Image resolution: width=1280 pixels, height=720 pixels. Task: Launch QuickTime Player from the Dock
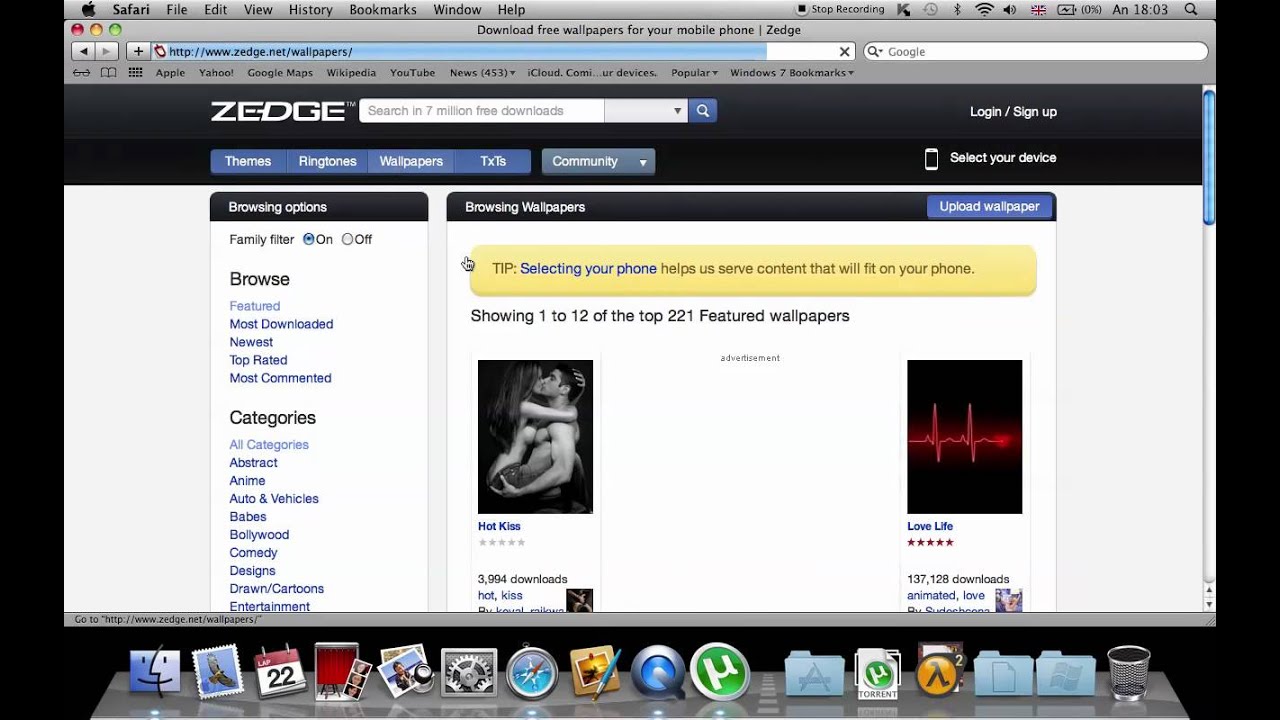657,671
